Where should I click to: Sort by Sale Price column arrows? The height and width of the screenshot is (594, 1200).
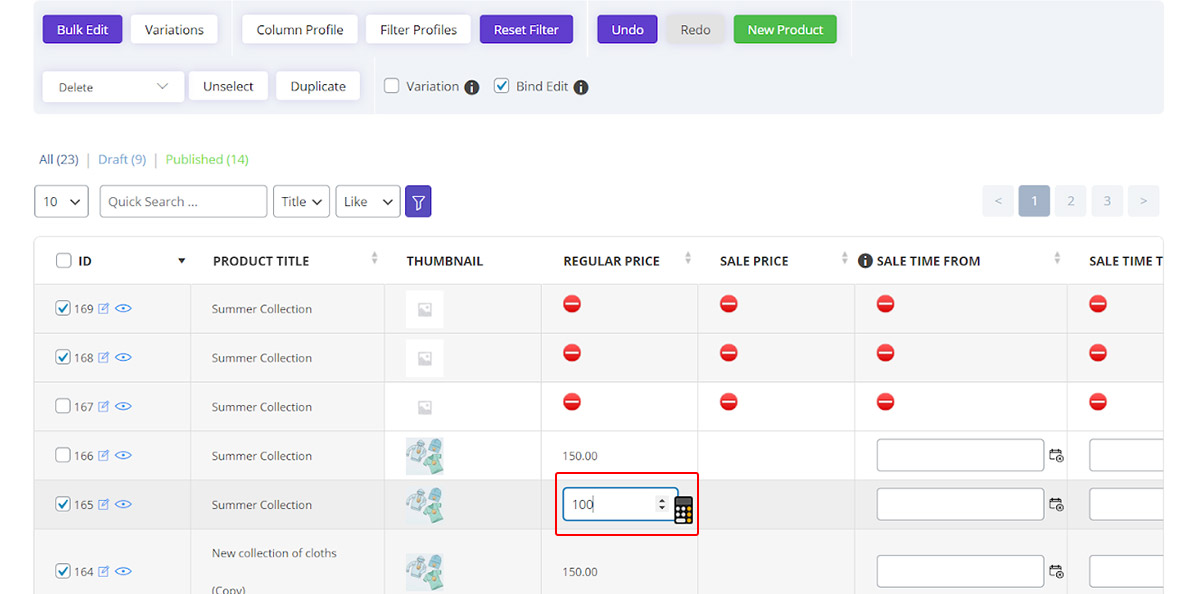pyautogui.click(x=845, y=259)
